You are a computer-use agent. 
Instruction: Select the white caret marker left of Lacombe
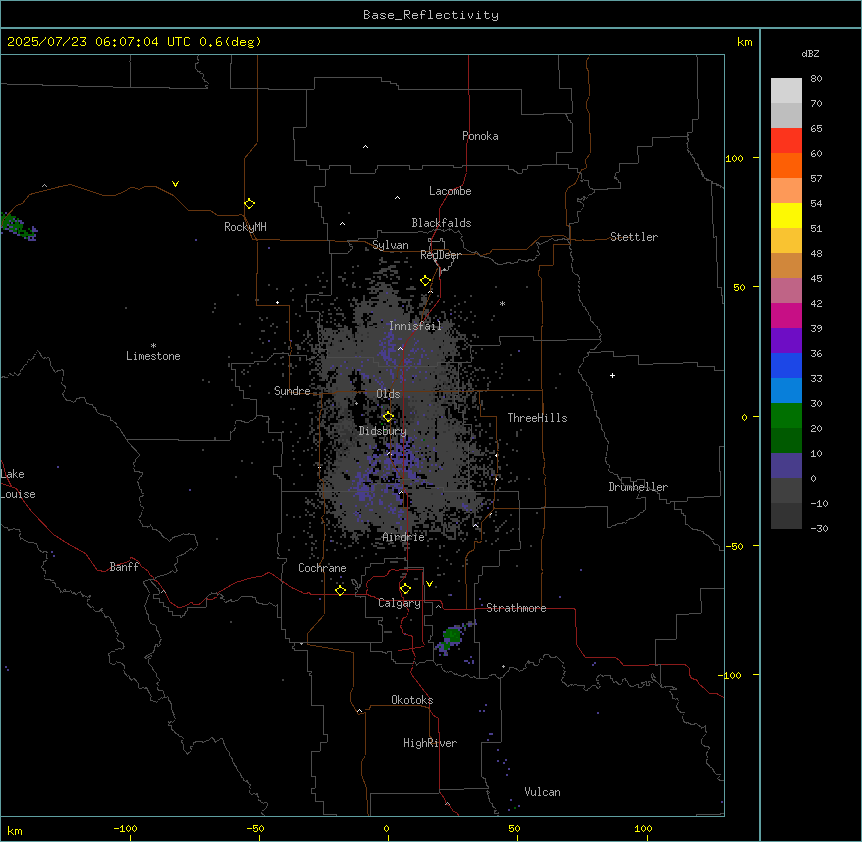coord(397,197)
